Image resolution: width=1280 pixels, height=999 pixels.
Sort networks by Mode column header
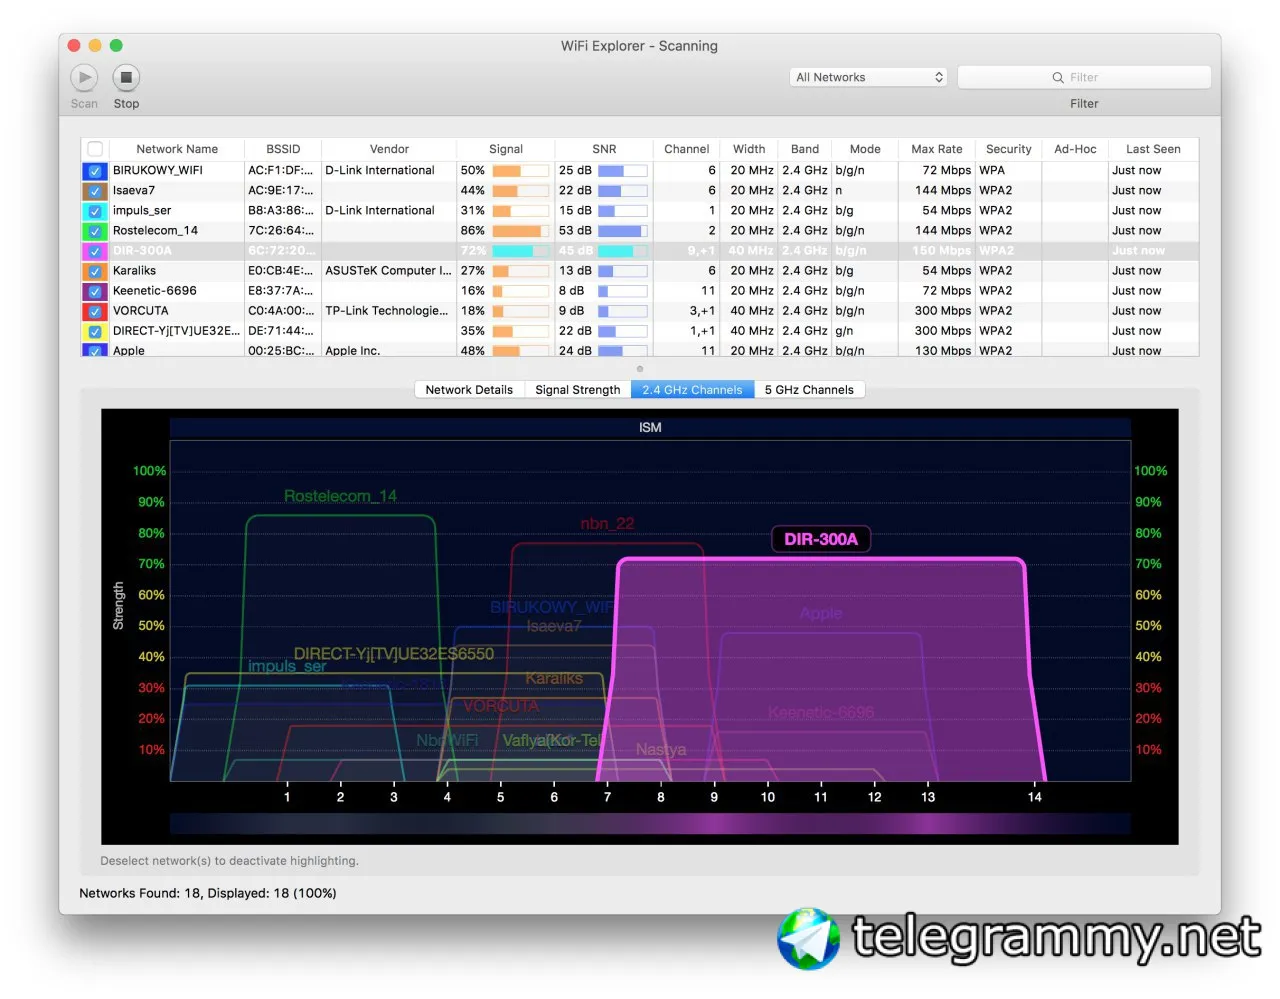865,149
